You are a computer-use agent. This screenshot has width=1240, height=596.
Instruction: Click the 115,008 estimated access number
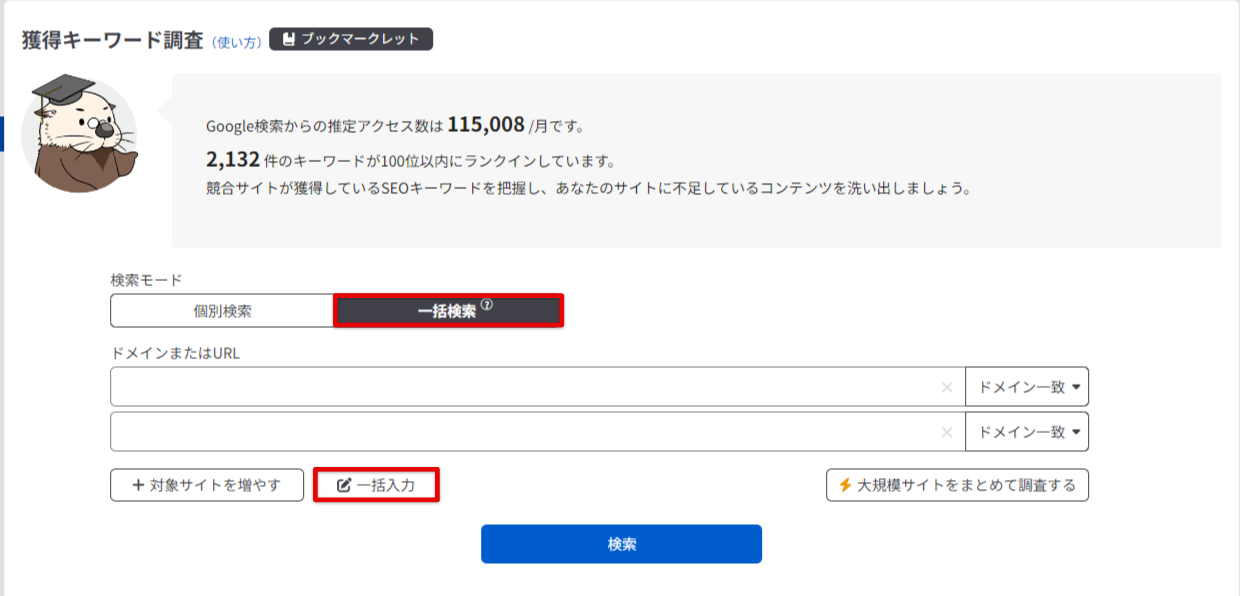pos(486,125)
